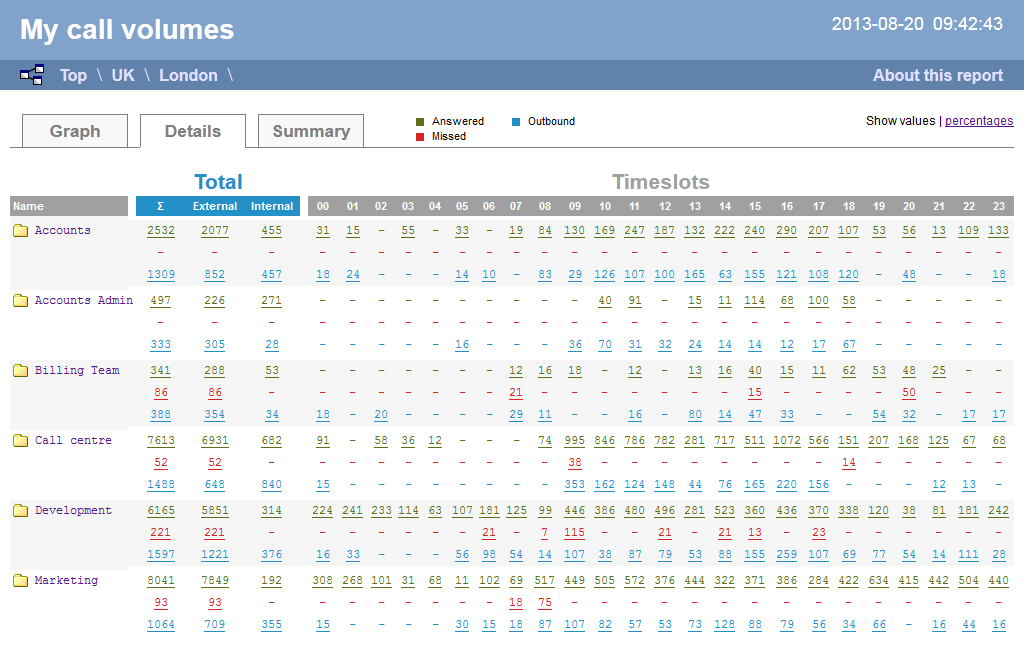Go to UK breadcrumb level
This screenshot has width=1024, height=650.
click(123, 75)
